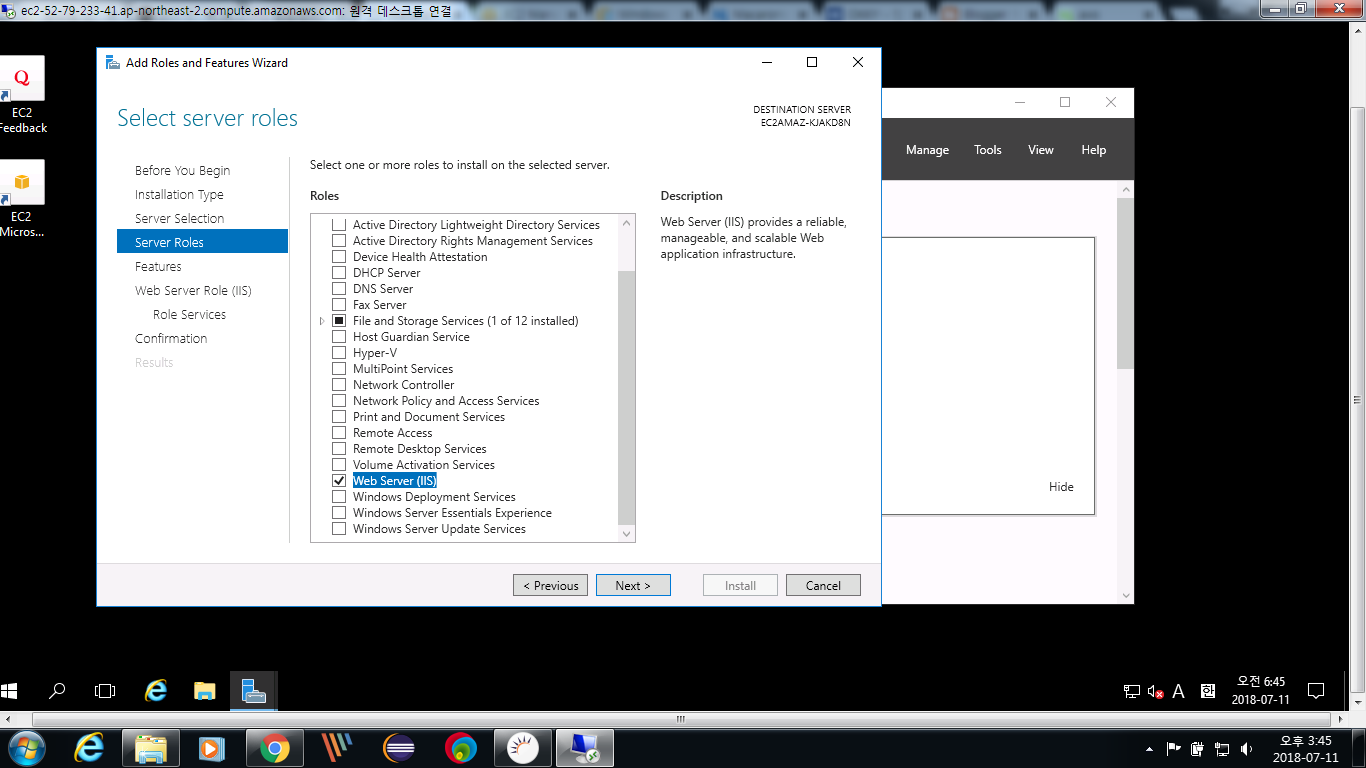Click the Korean IME mode indicator

(x=1207, y=691)
